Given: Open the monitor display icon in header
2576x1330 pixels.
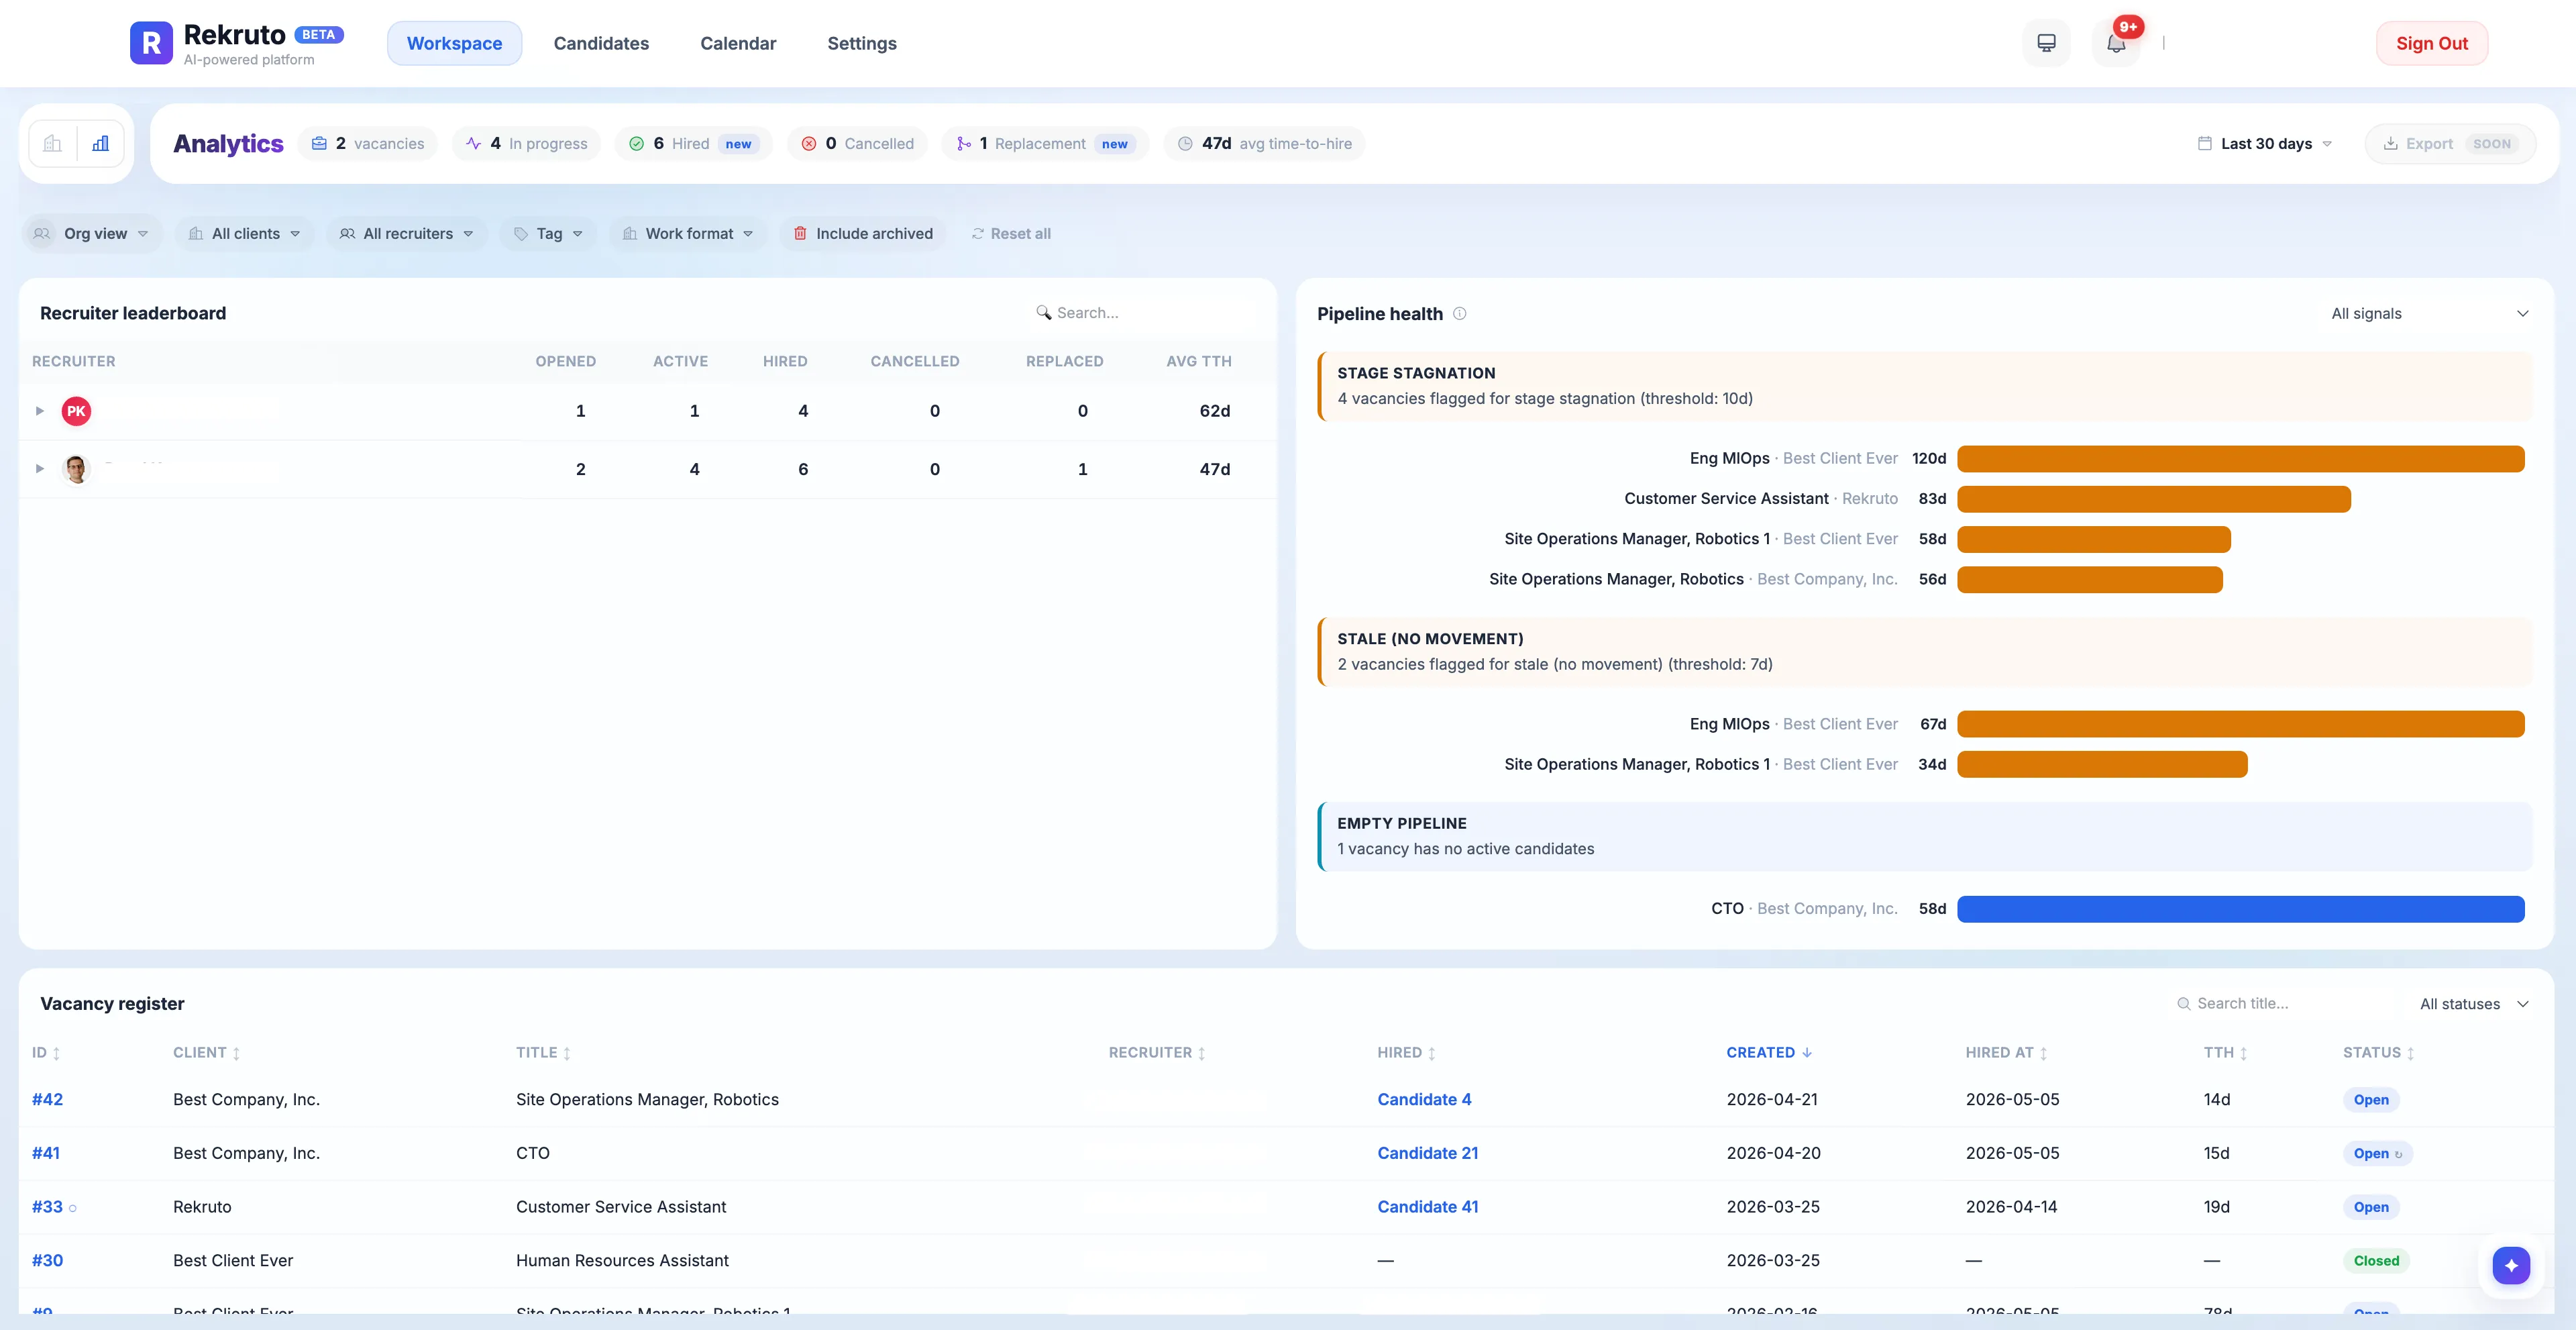Looking at the screenshot, I should (2046, 43).
